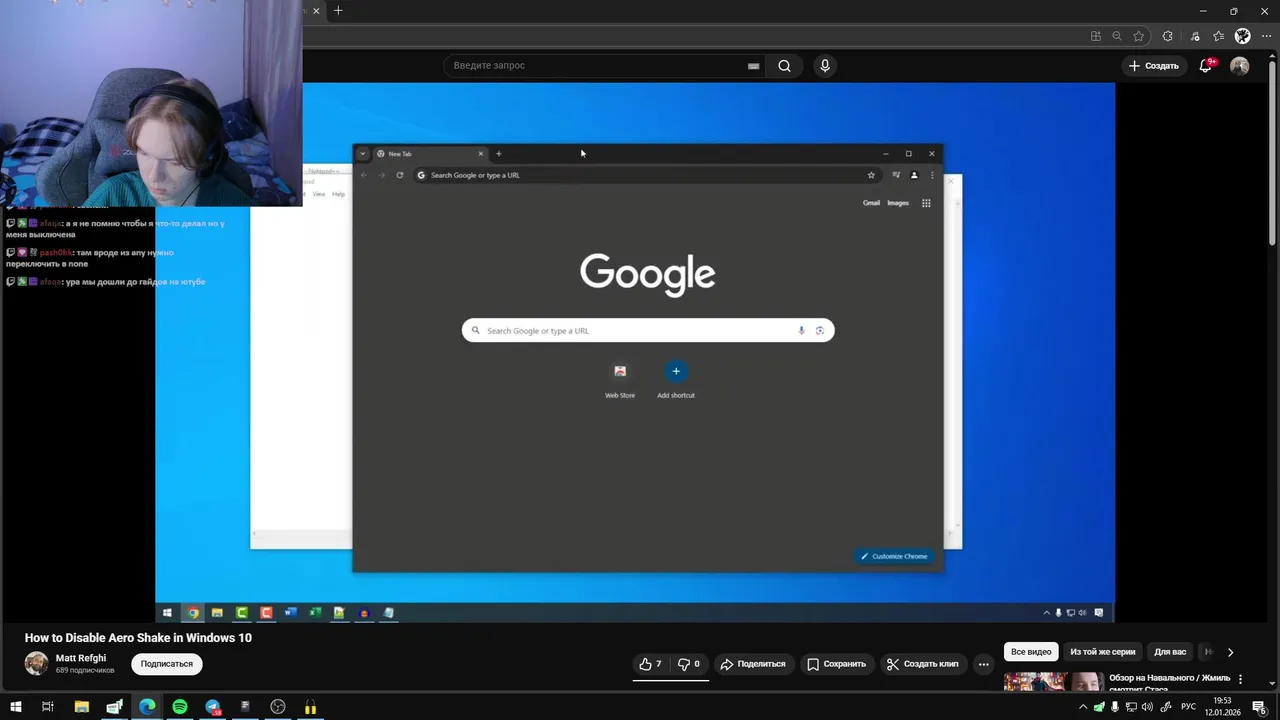
Task: Close the current Edge browser tab
Action: pyautogui.click(x=317, y=11)
